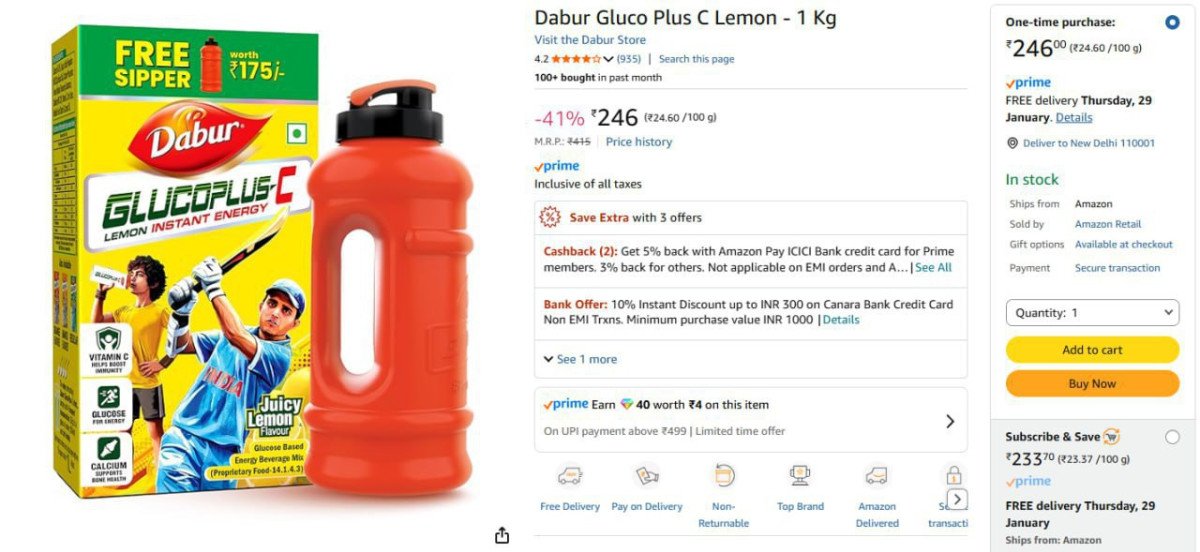Click the Top Brand trophy icon

click(800, 475)
